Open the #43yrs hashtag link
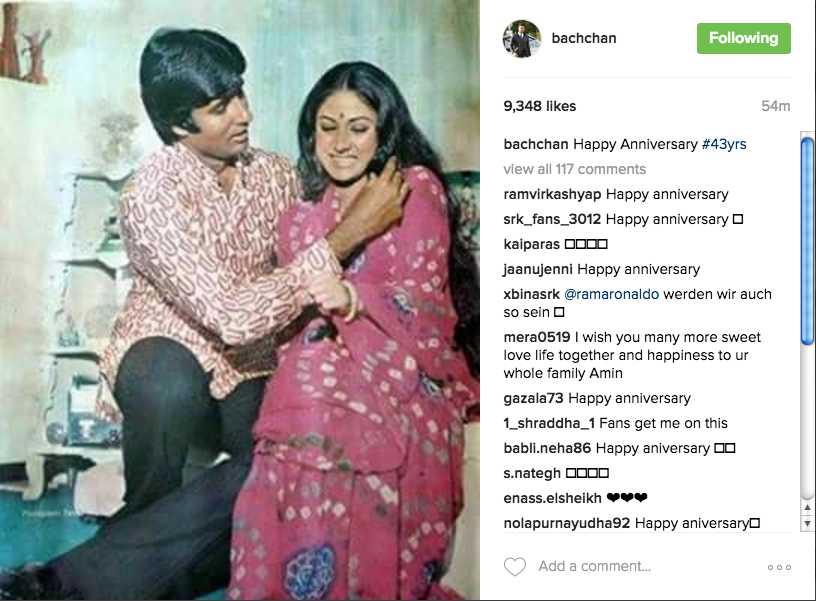The image size is (816, 601). 724,144
